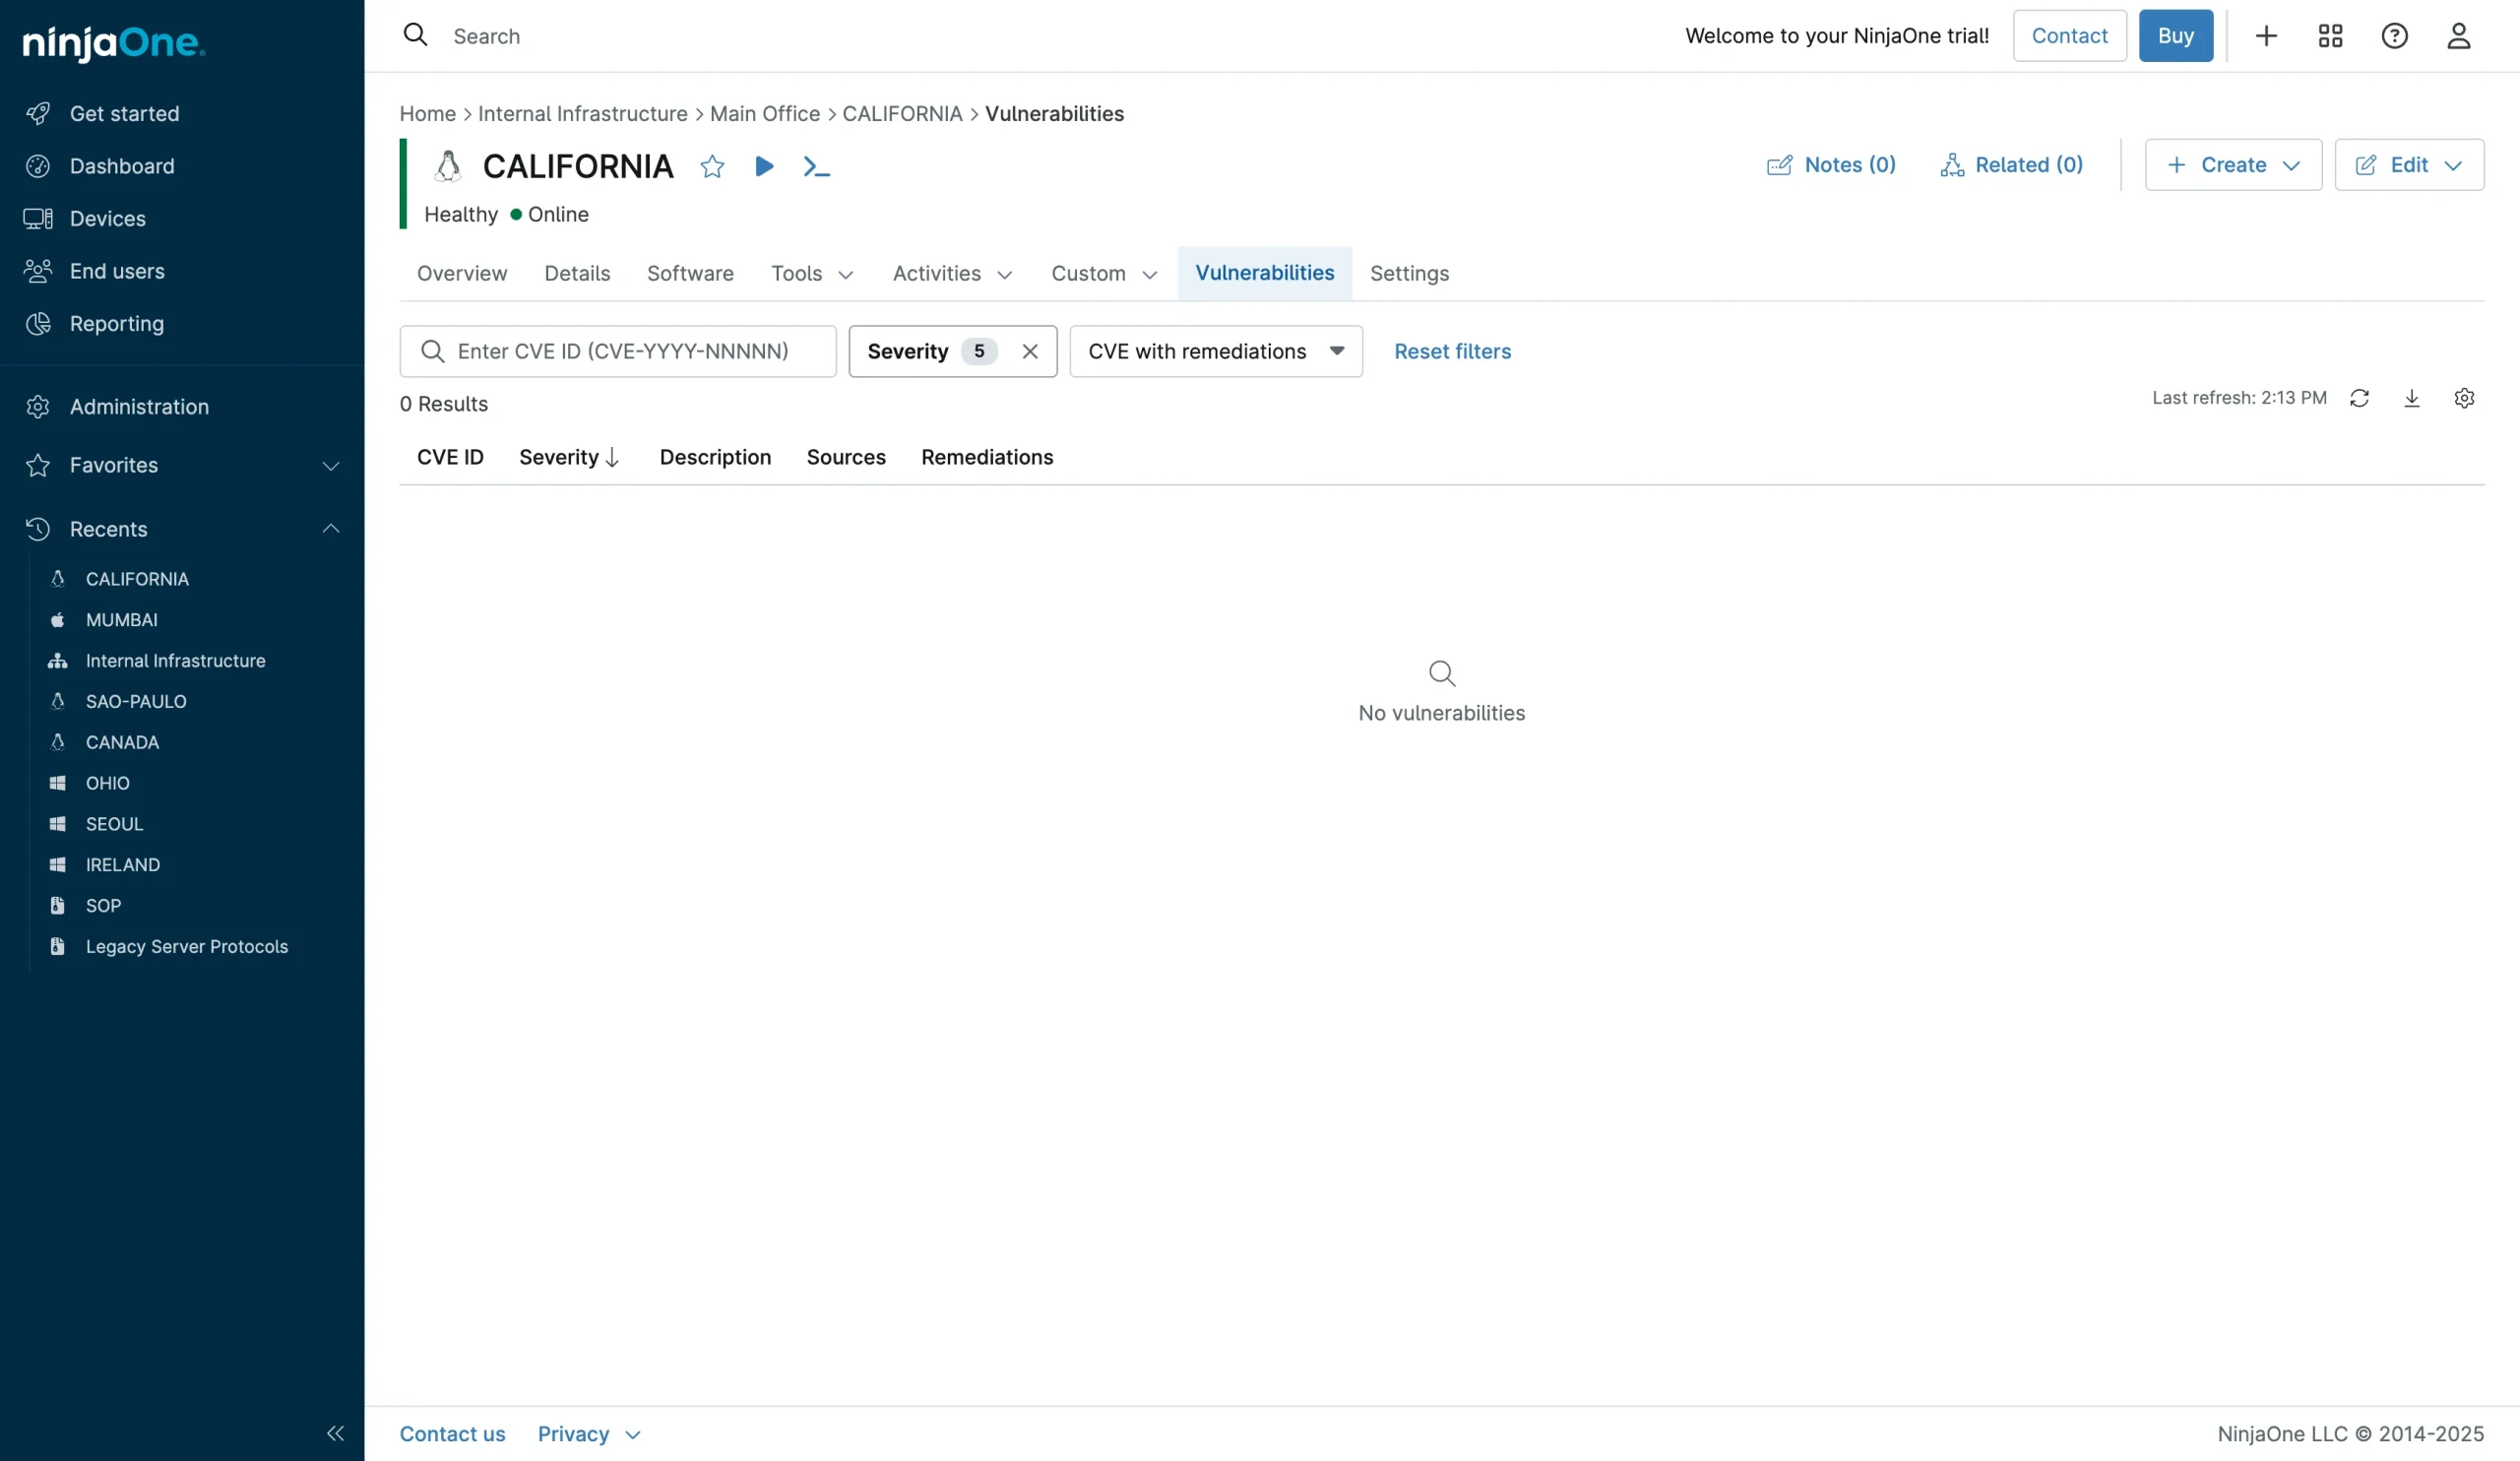
Task: Click the CVE ID search field
Action: tap(618, 351)
